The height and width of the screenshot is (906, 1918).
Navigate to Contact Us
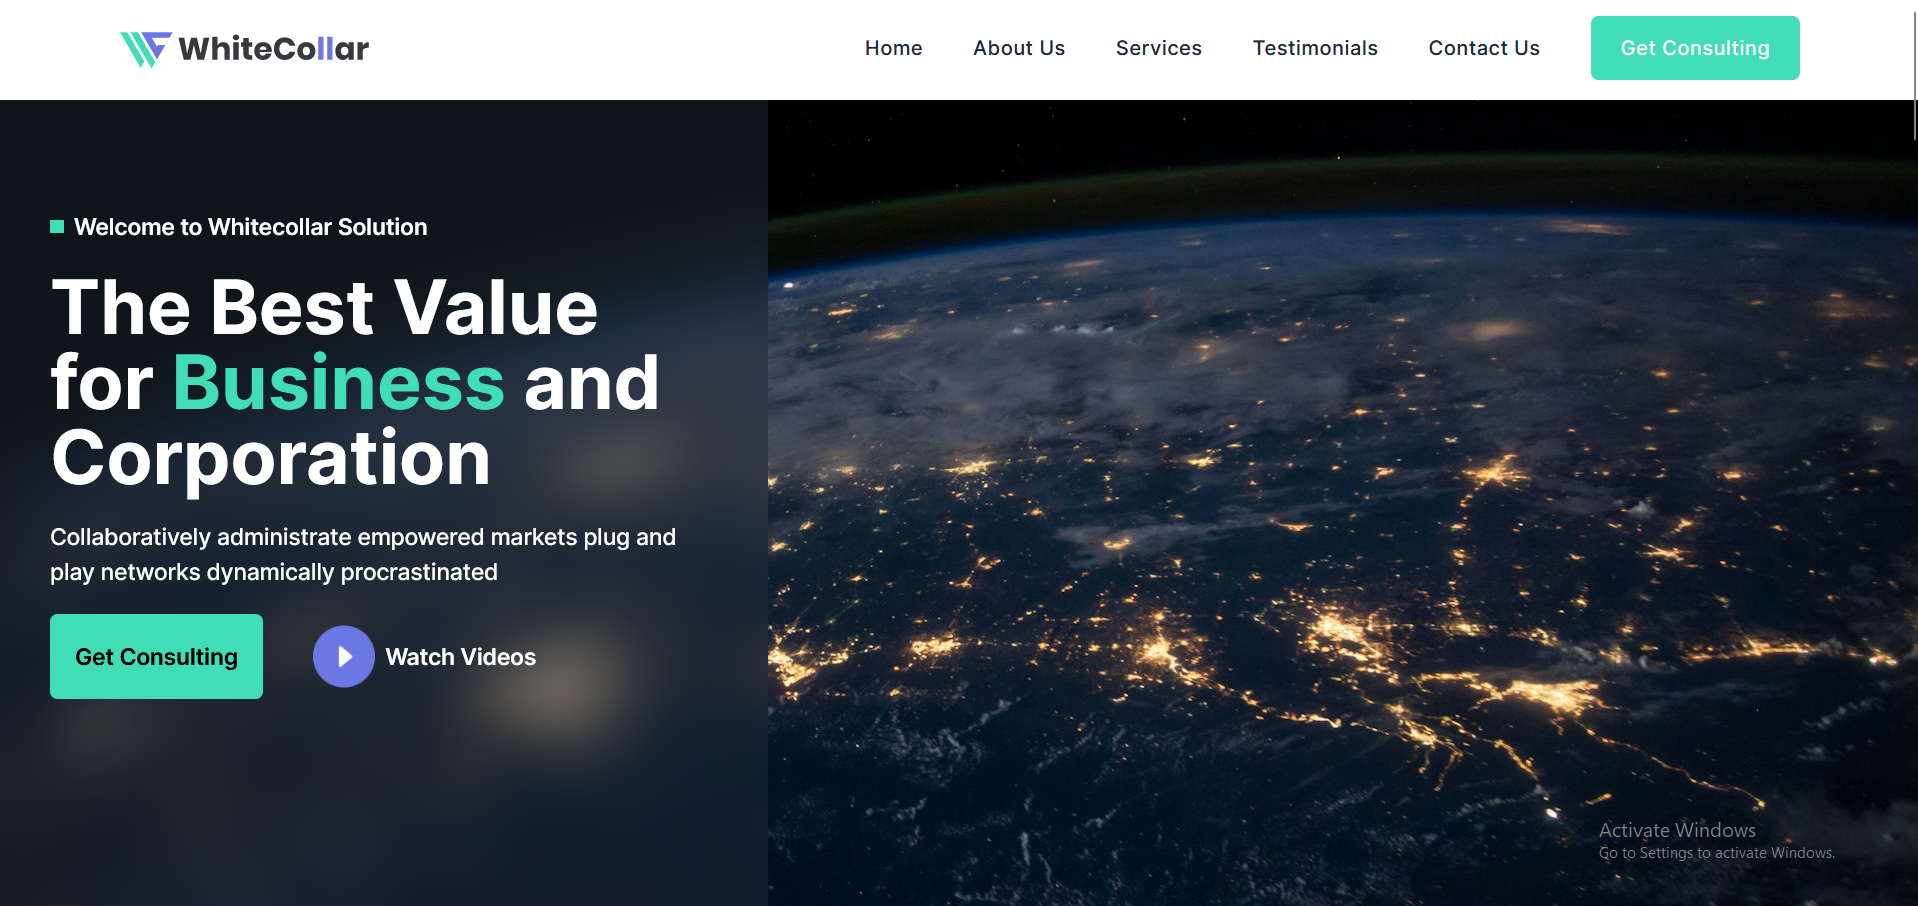tap(1483, 48)
